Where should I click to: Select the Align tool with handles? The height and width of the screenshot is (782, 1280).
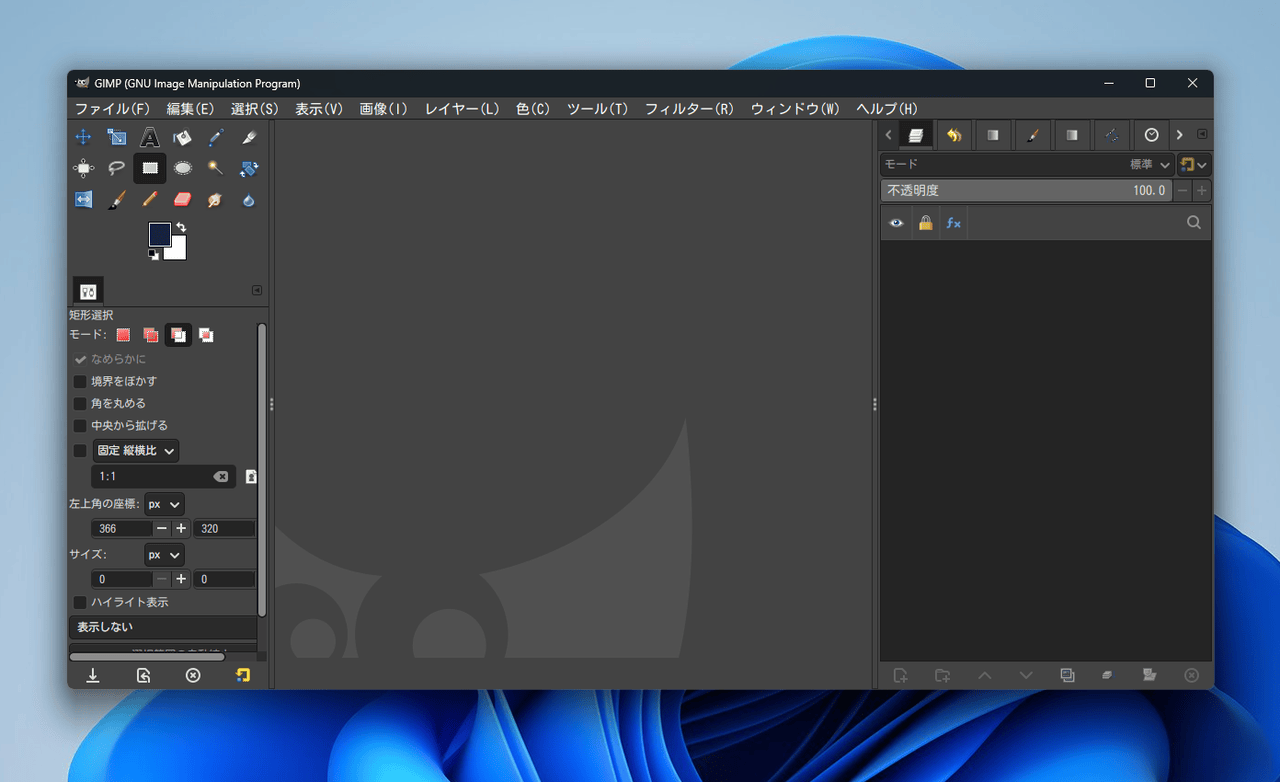click(x=83, y=168)
